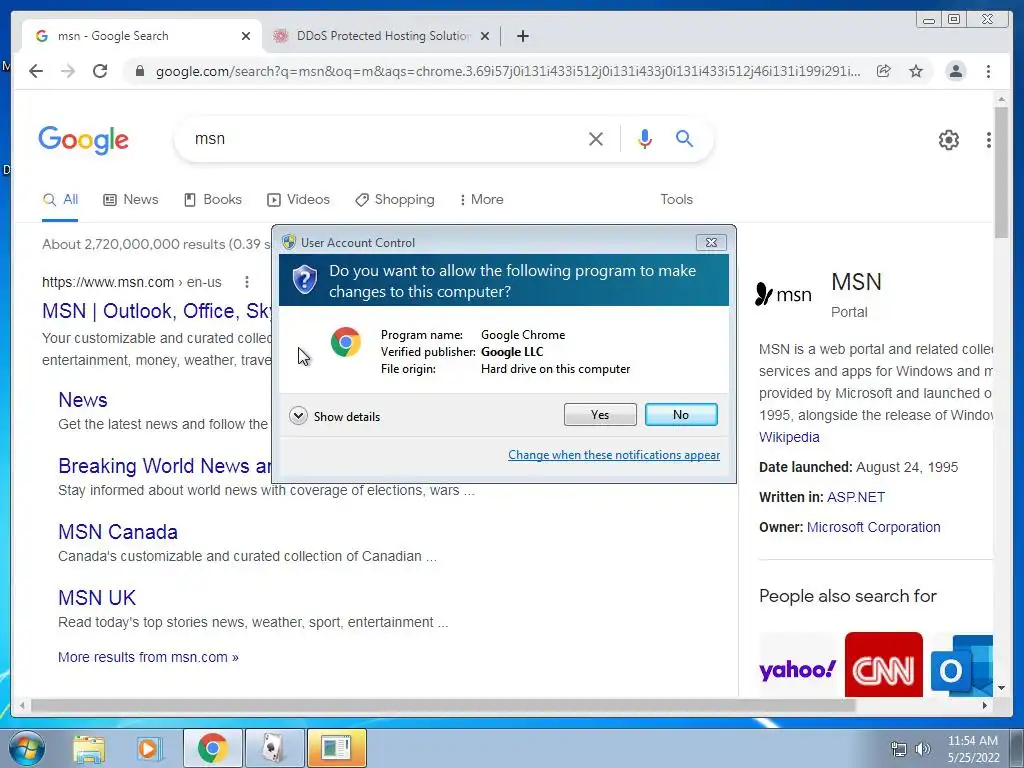Select the All results tab
Image resolution: width=1024 pixels, height=768 pixels.
[x=60, y=200]
